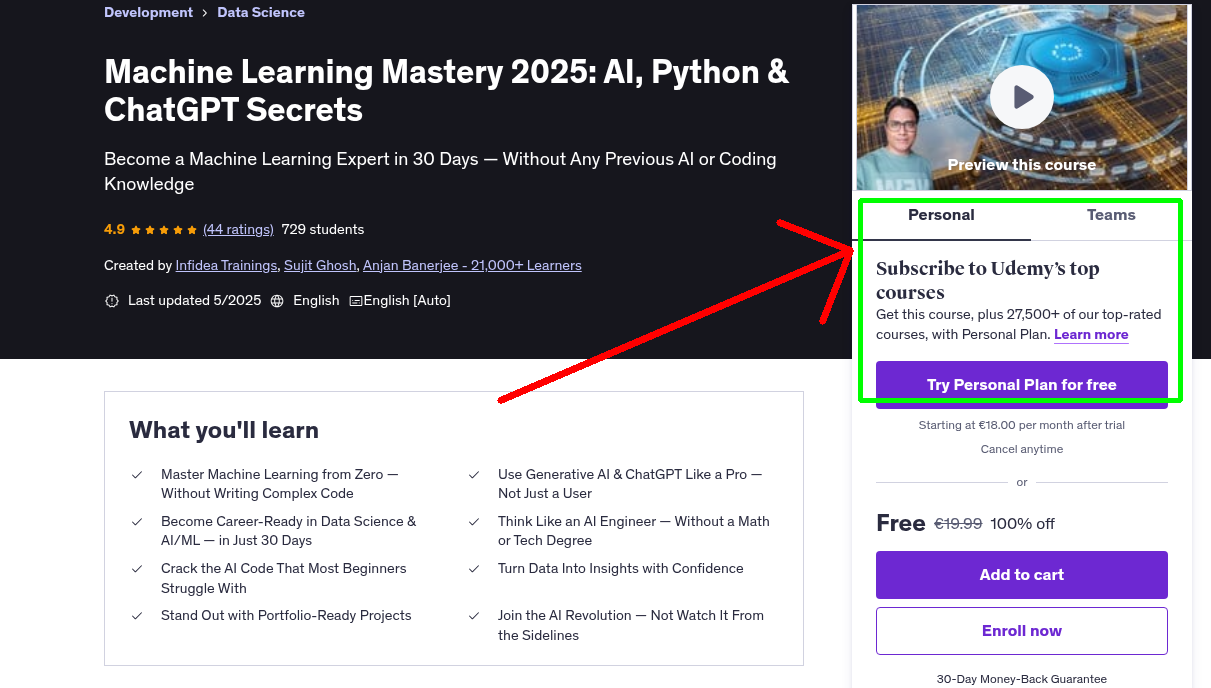Screen dimensions: 1211x688
Task: Click 'Subscribe to Udemy's top courses' heading
Action: [x=988, y=281]
